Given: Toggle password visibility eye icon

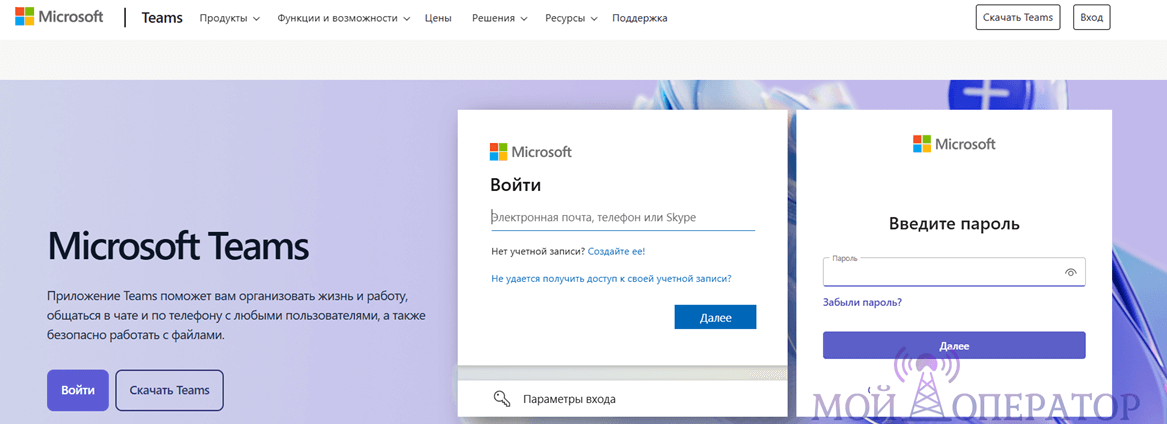Looking at the screenshot, I should pyautogui.click(x=1070, y=273).
